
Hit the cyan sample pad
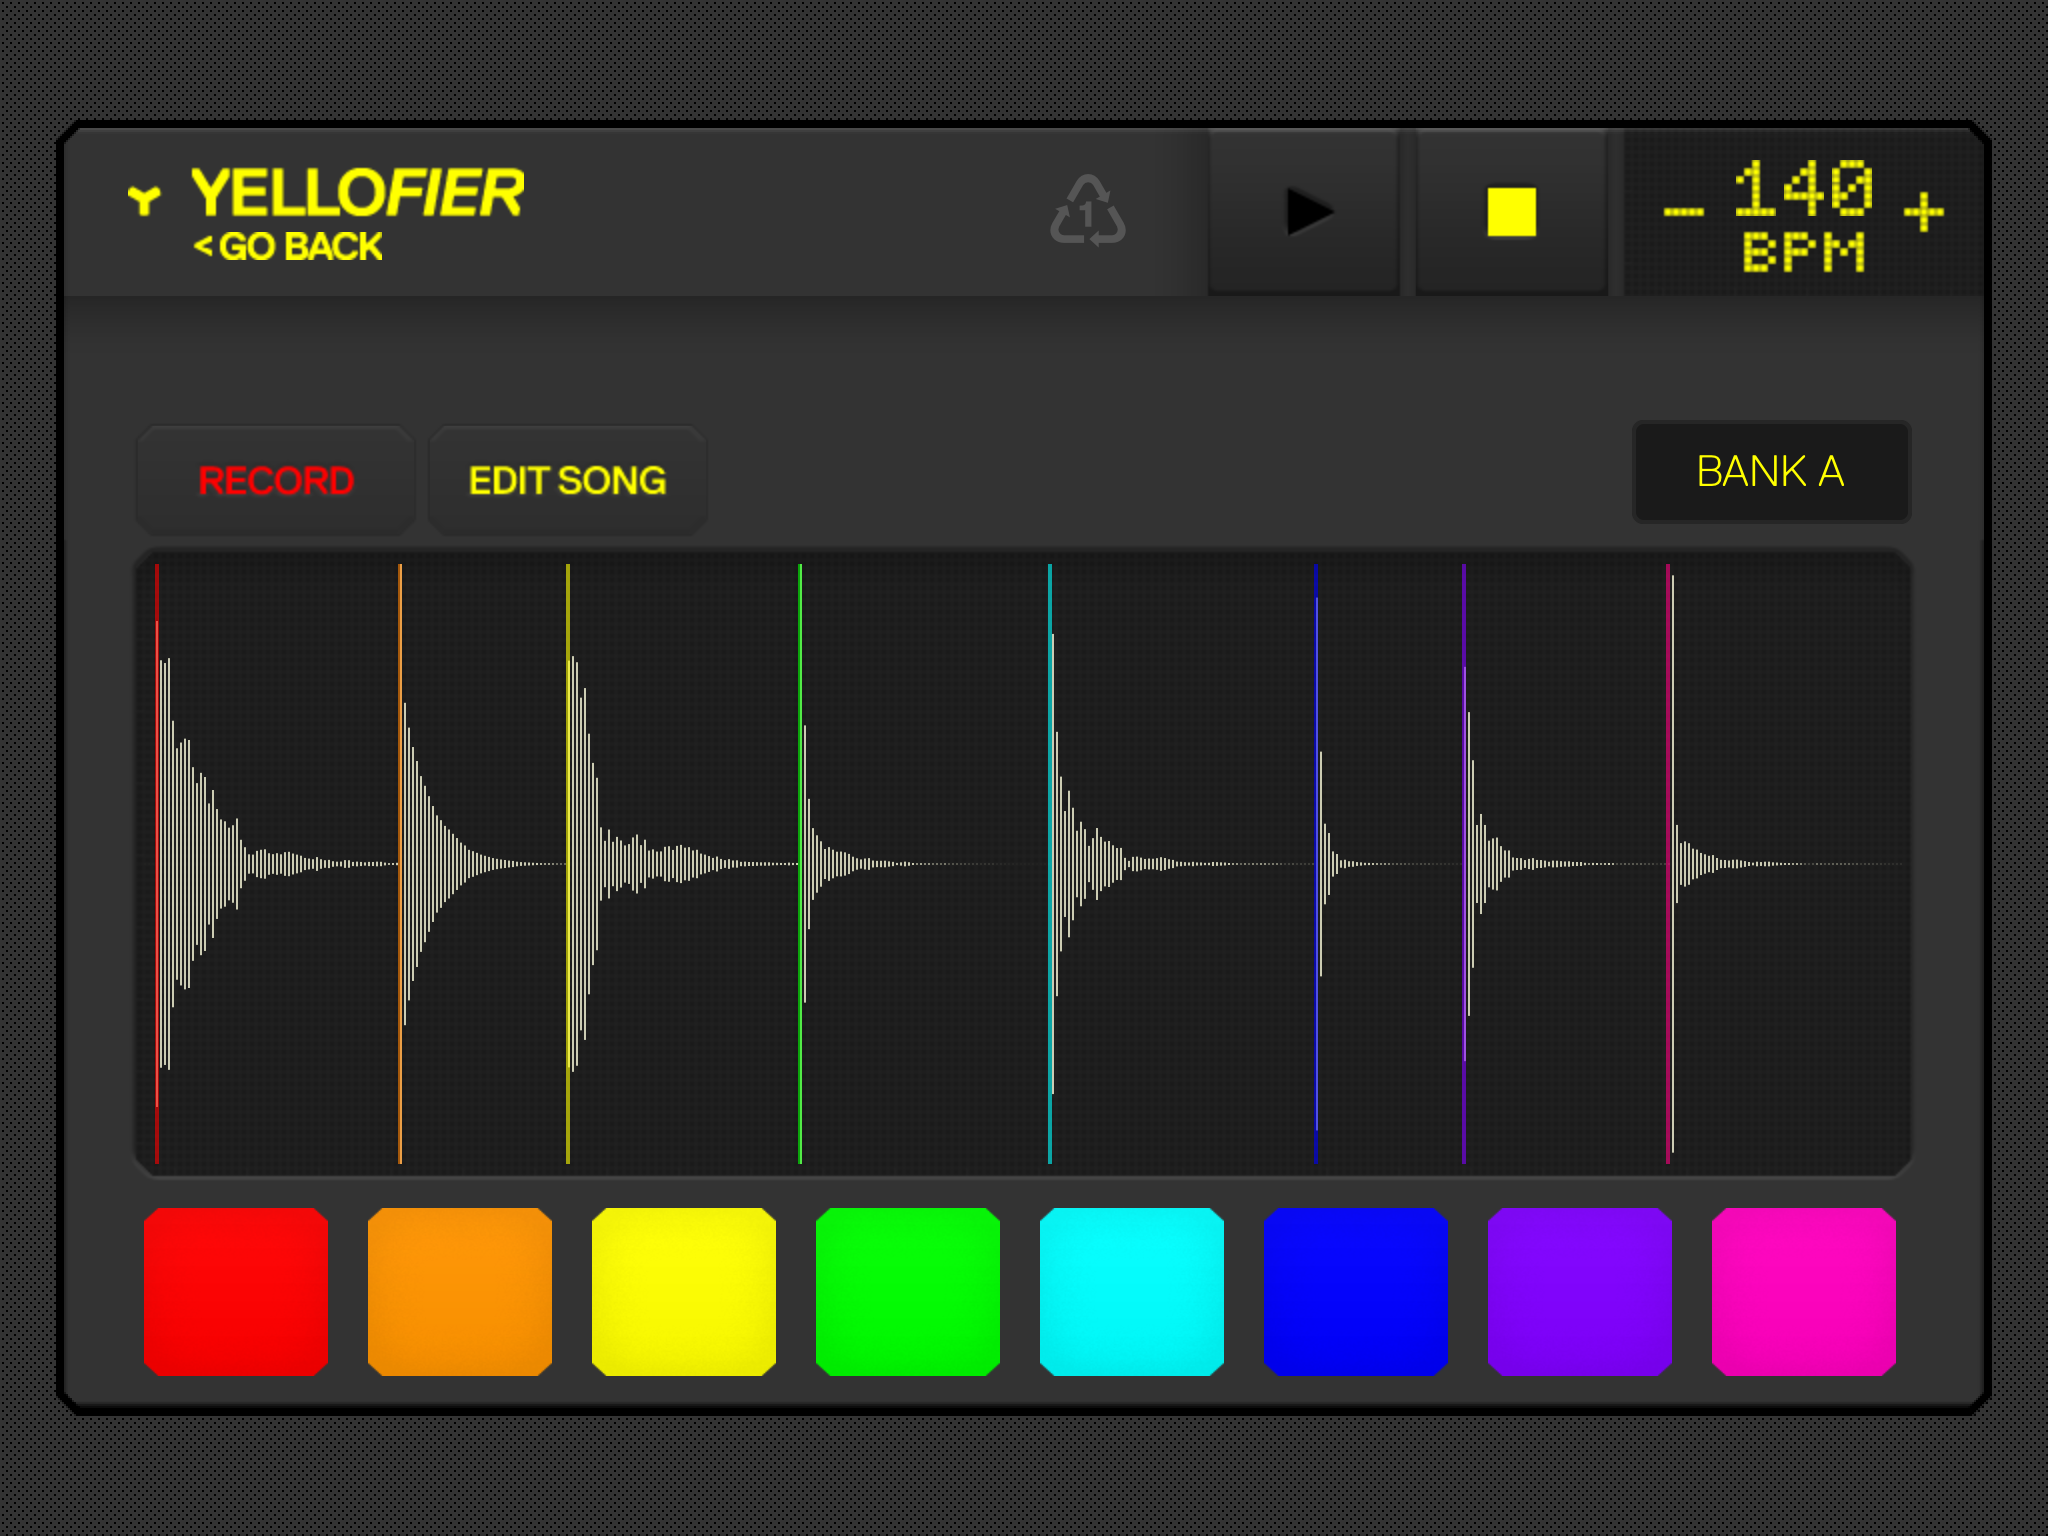tap(1132, 1291)
